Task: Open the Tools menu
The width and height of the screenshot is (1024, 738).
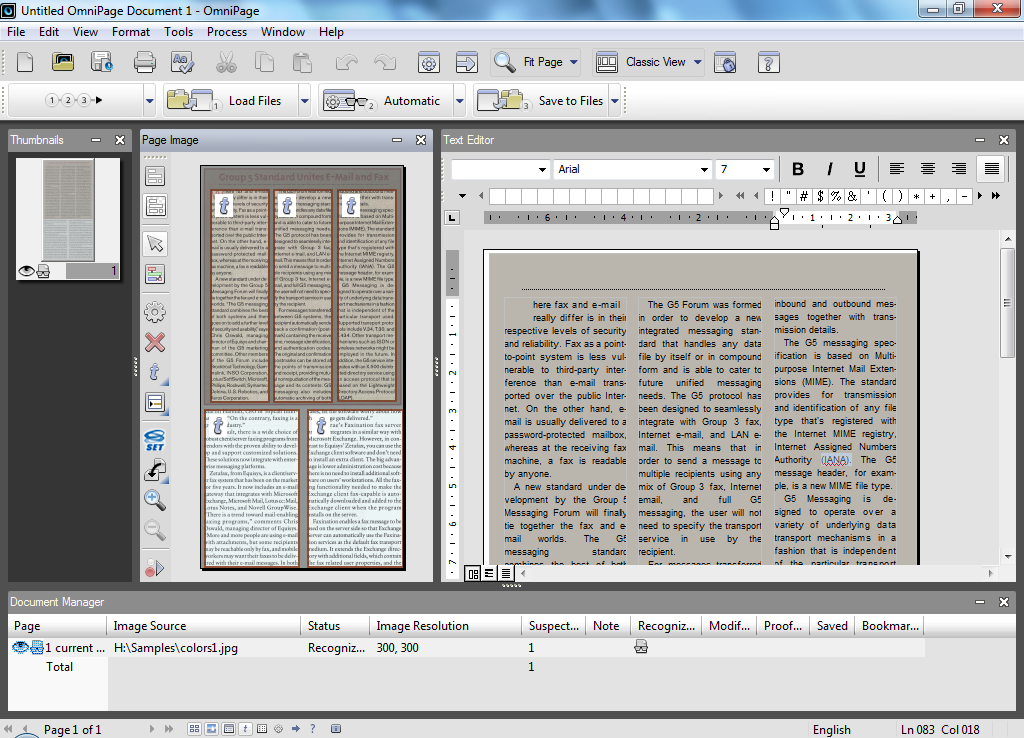Action: pyautogui.click(x=178, y=31)
